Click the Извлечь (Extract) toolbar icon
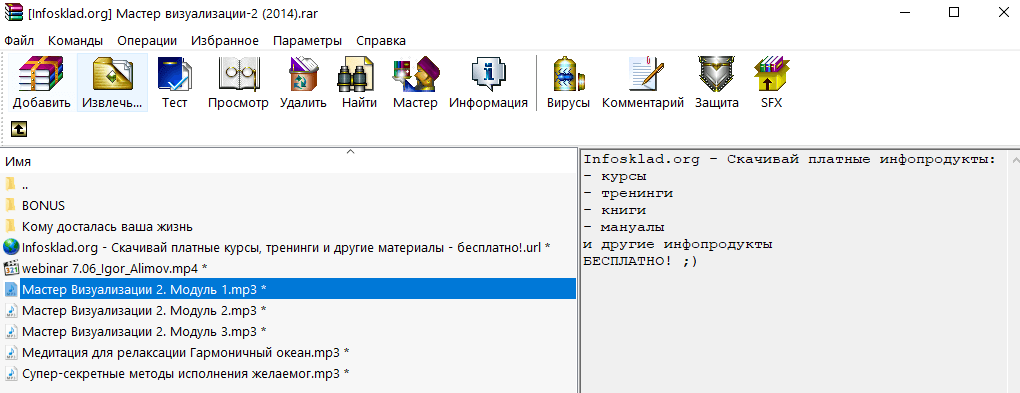Screen dimensions: 1020x393 click(x=113, y=74)
